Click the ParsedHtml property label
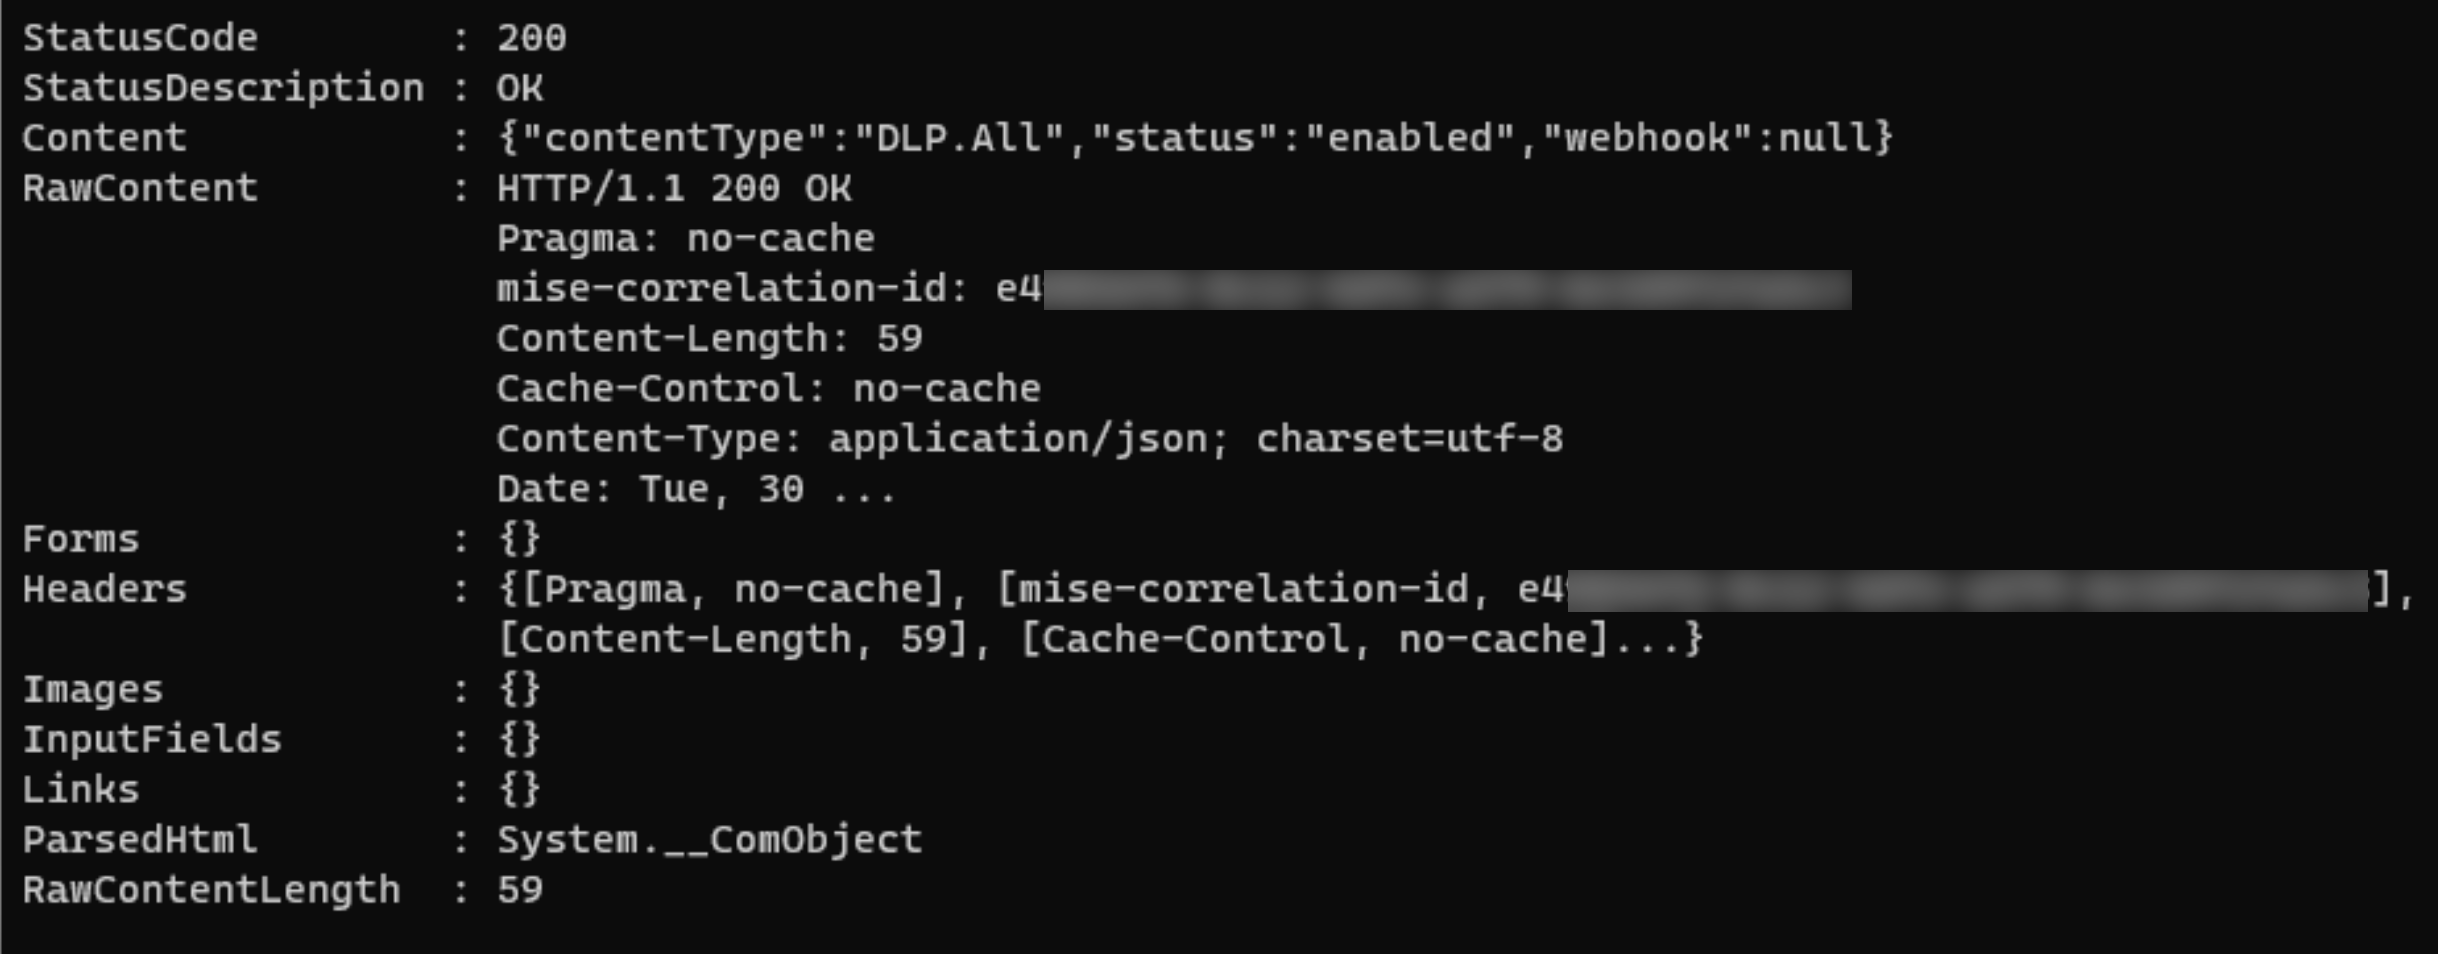 (x=140, y=839)
